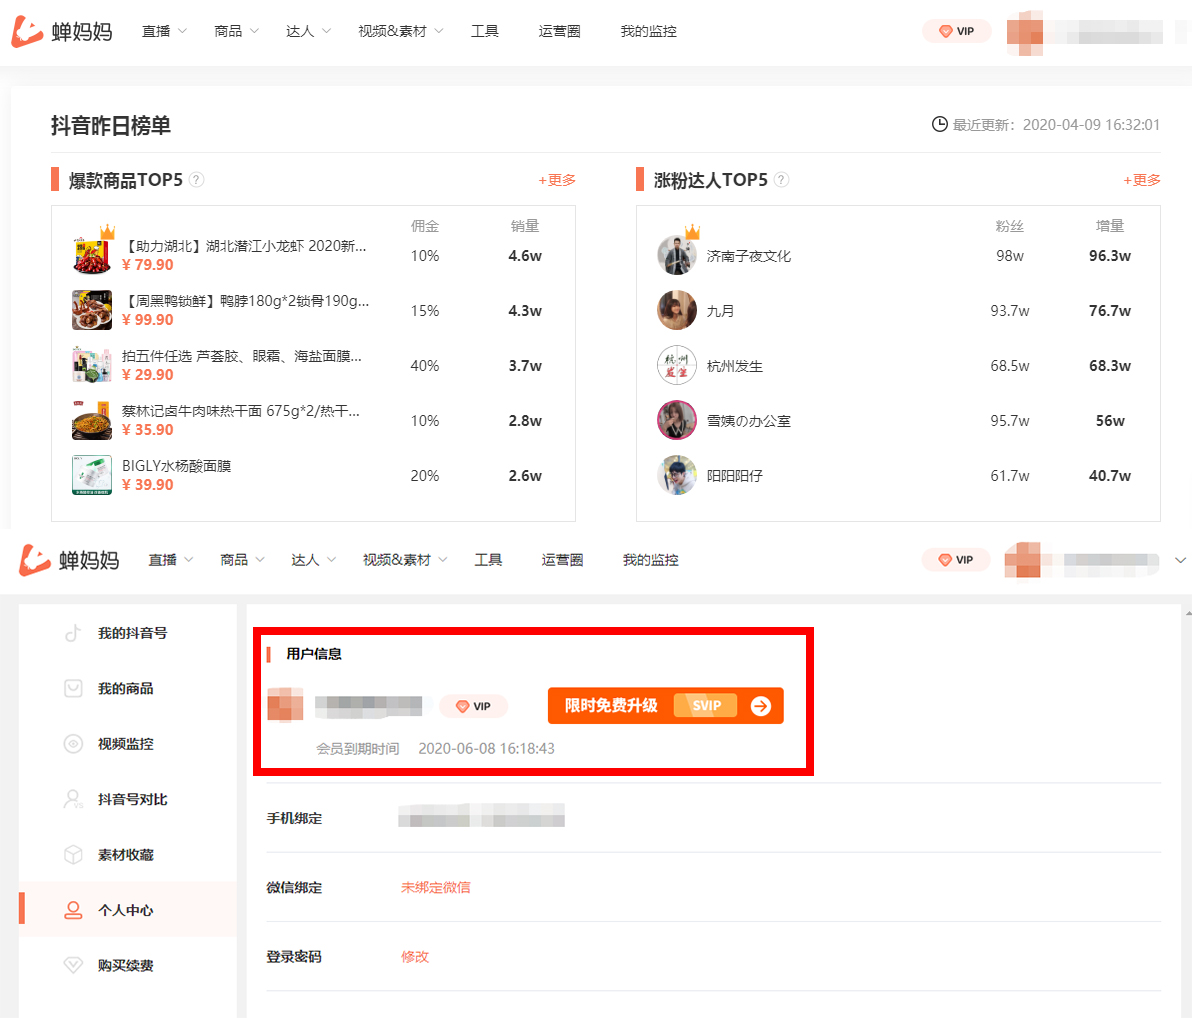This screenshot has width=1192, height=1018.
Task: Open 雪姨の办公室 avatar
Action: pos(677,420)
